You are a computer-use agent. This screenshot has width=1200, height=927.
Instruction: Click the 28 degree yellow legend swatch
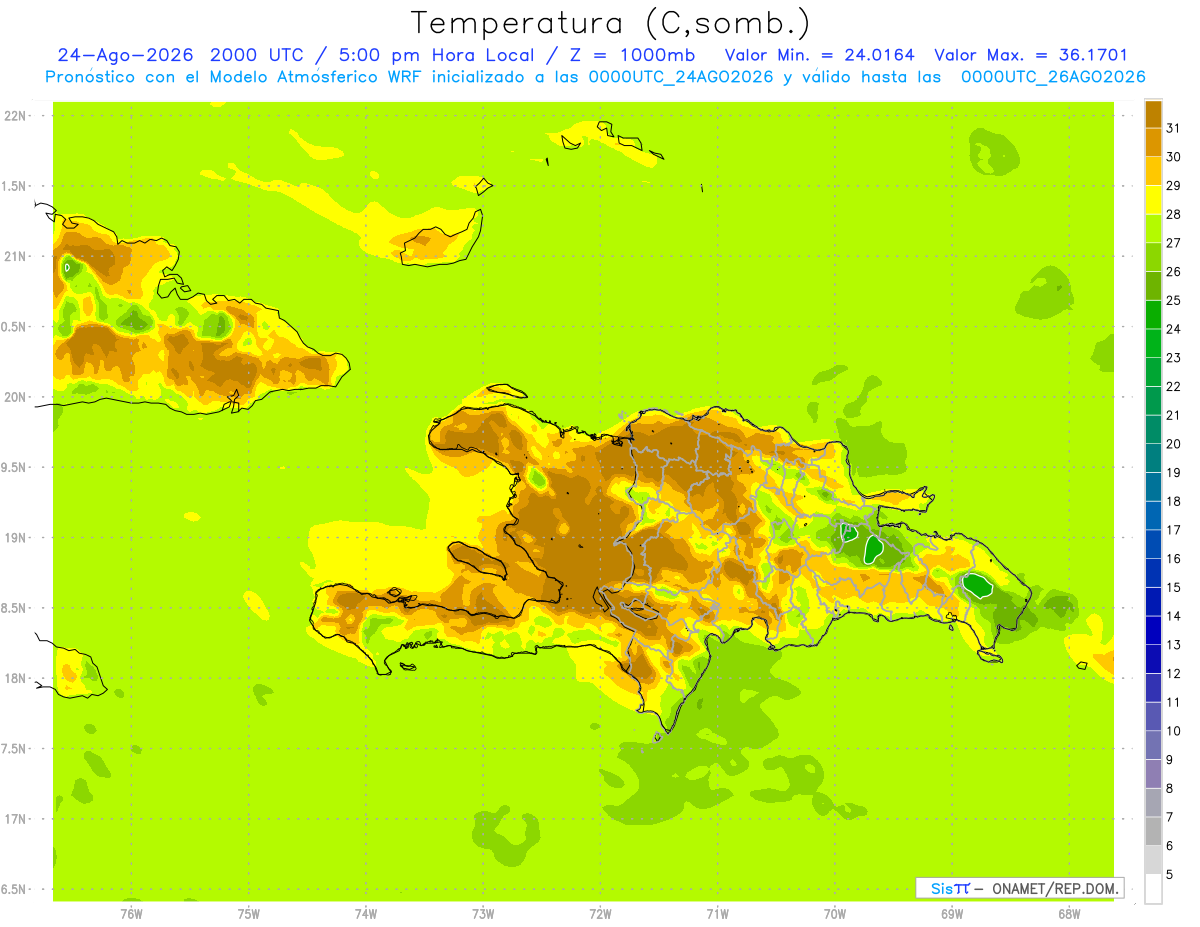[1153, 201]
